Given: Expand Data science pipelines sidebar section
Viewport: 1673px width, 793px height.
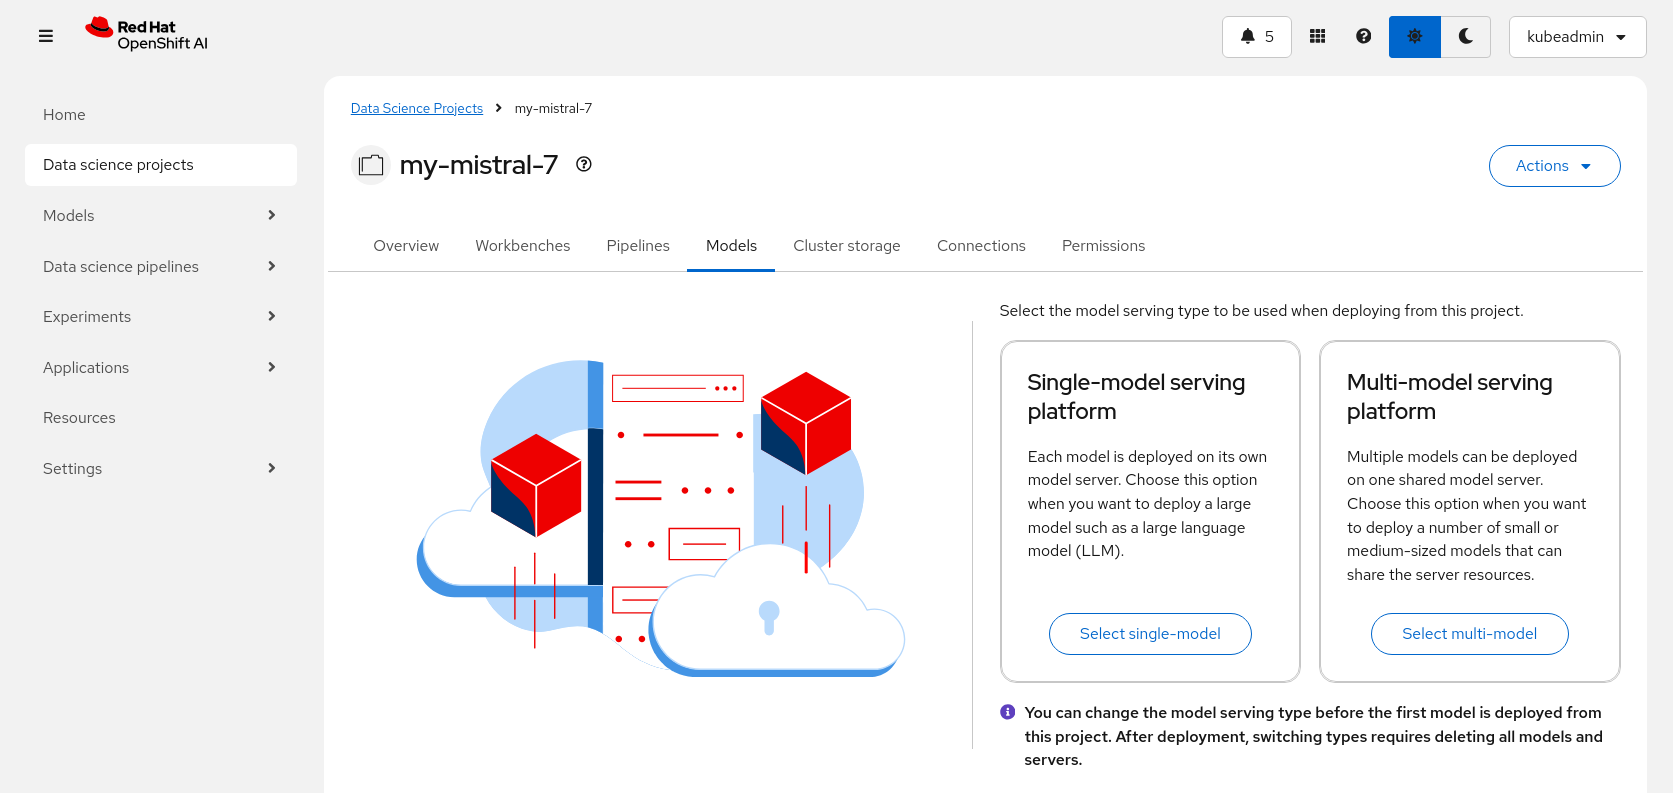Looking at the screenshot, I should [x=161, y=267].
